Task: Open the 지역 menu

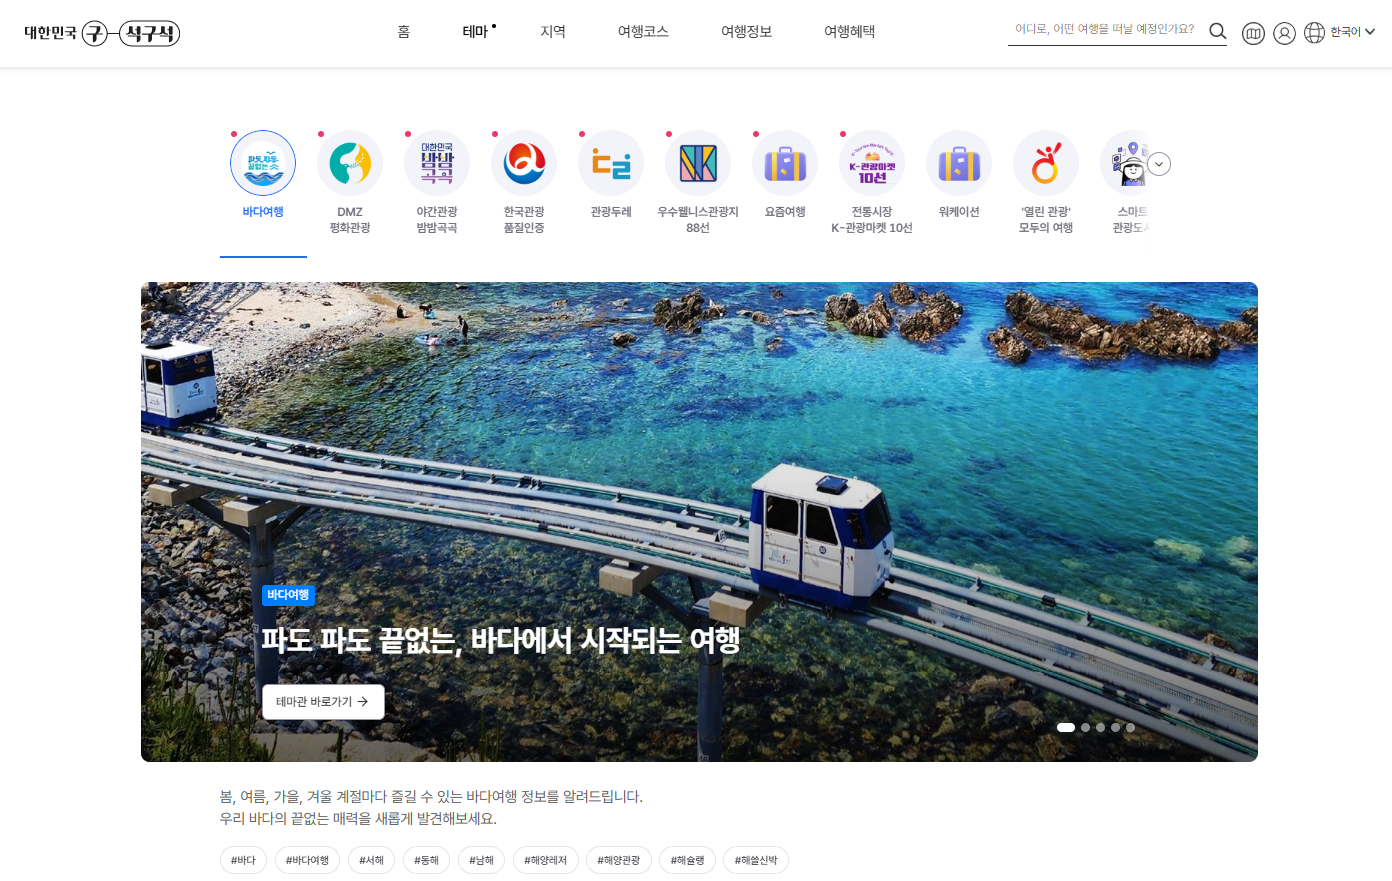Action: pos(553,32)
